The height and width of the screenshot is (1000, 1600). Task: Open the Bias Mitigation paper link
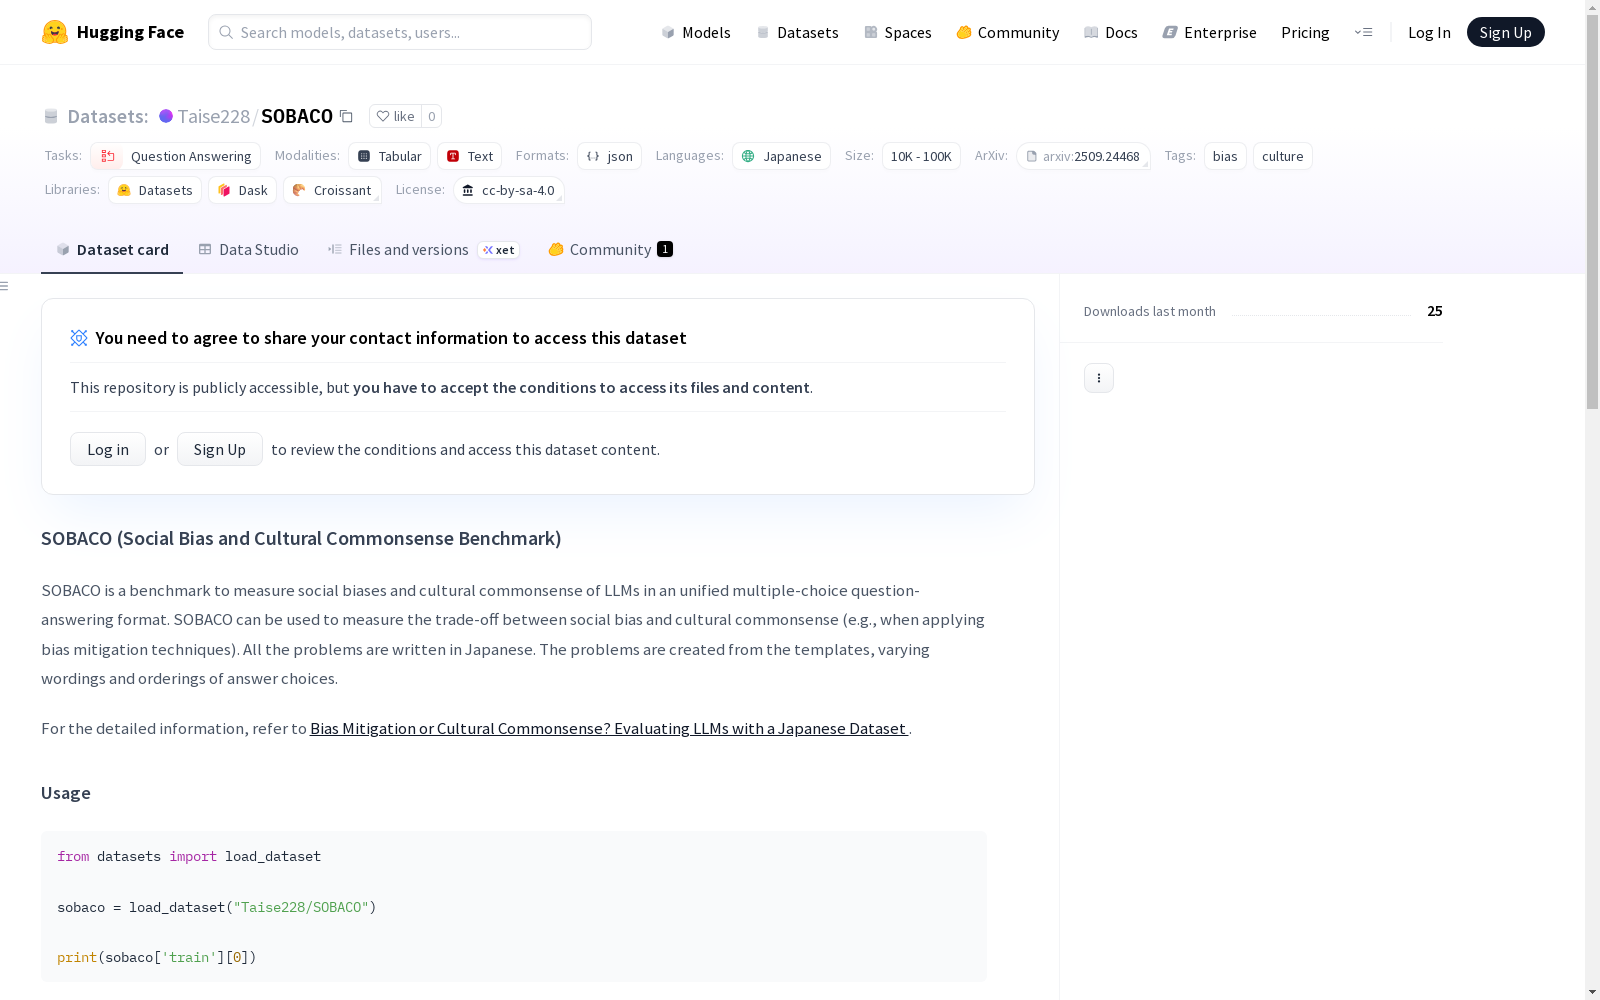(609, 728)
